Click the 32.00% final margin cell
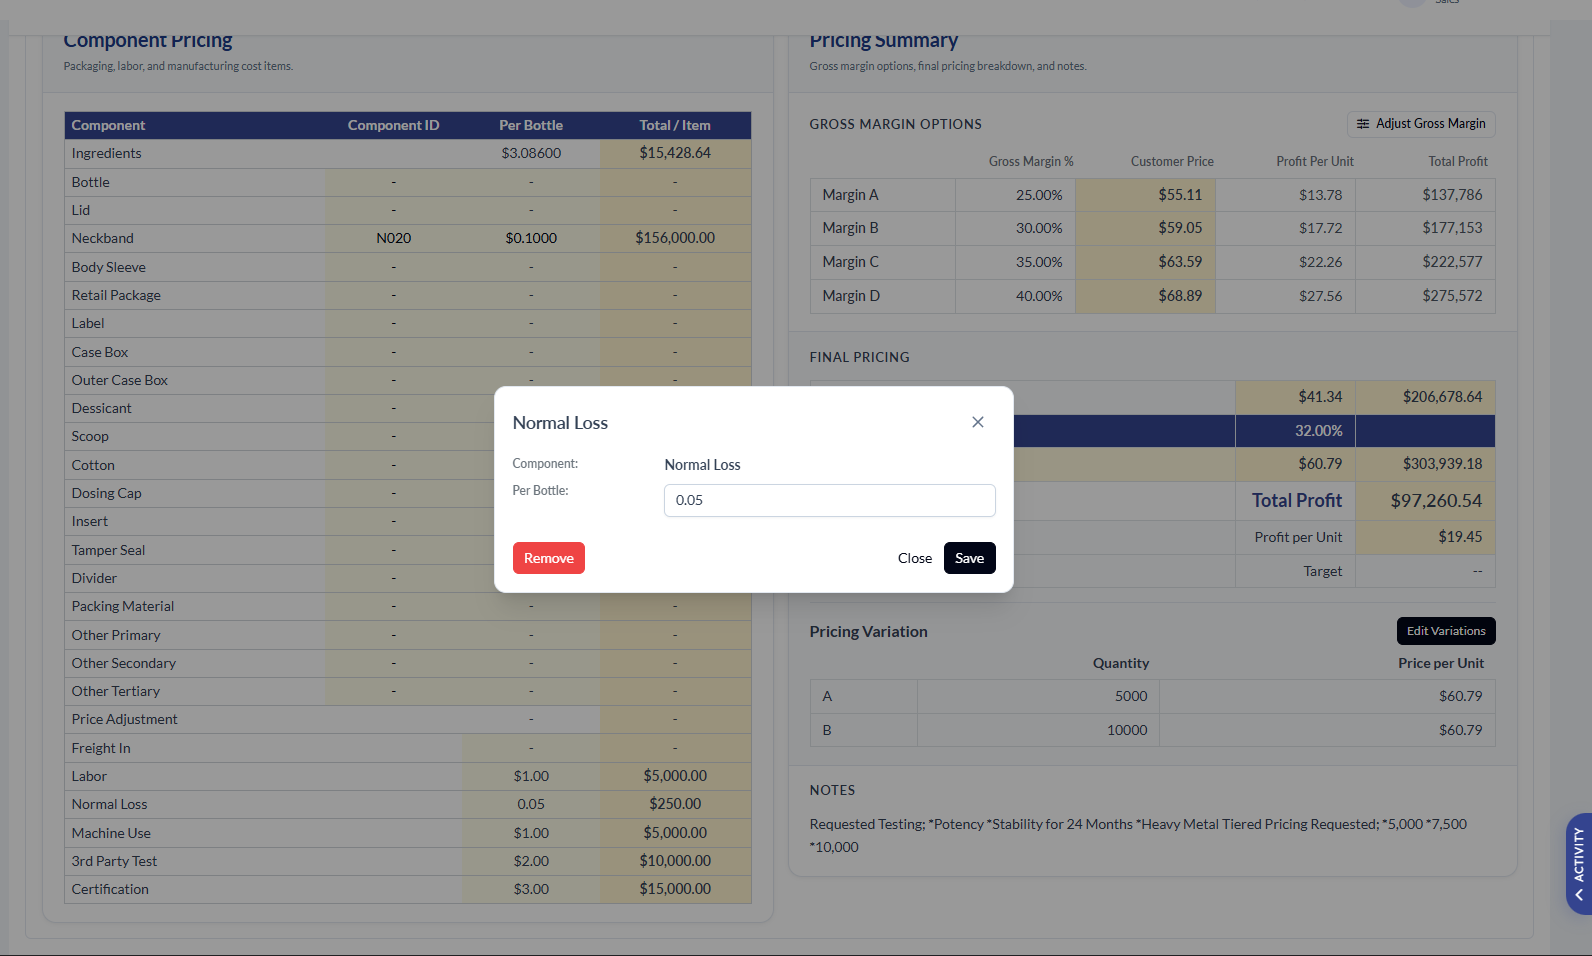Viewport: 1592px width, 956px height. 1295,431
